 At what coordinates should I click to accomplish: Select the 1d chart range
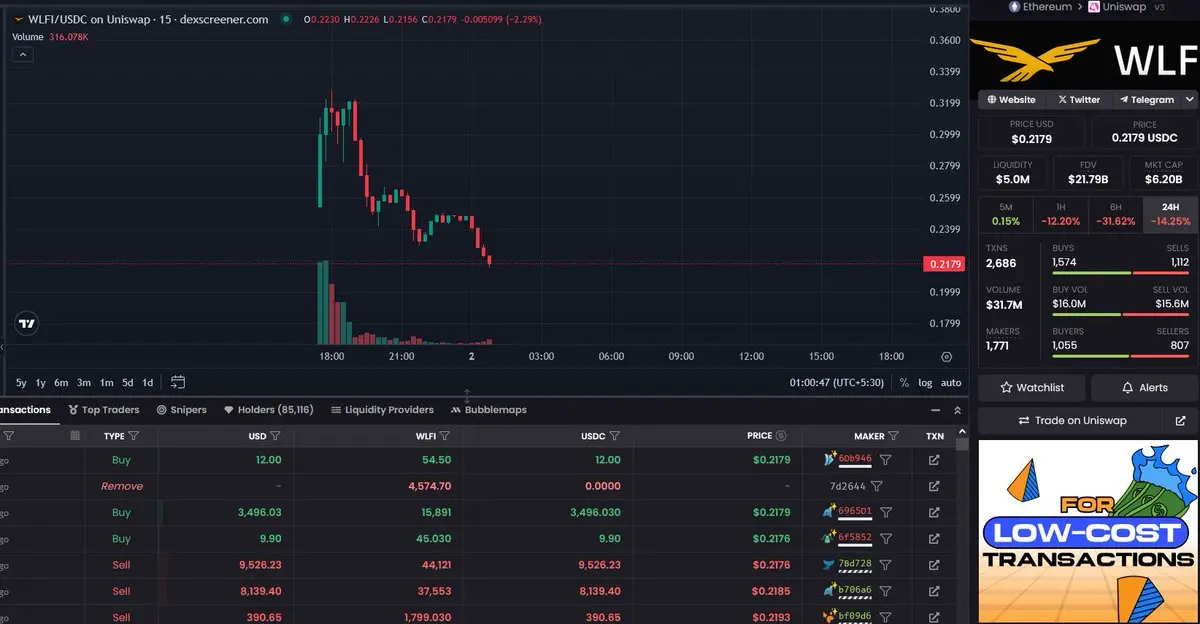[148, 382]
